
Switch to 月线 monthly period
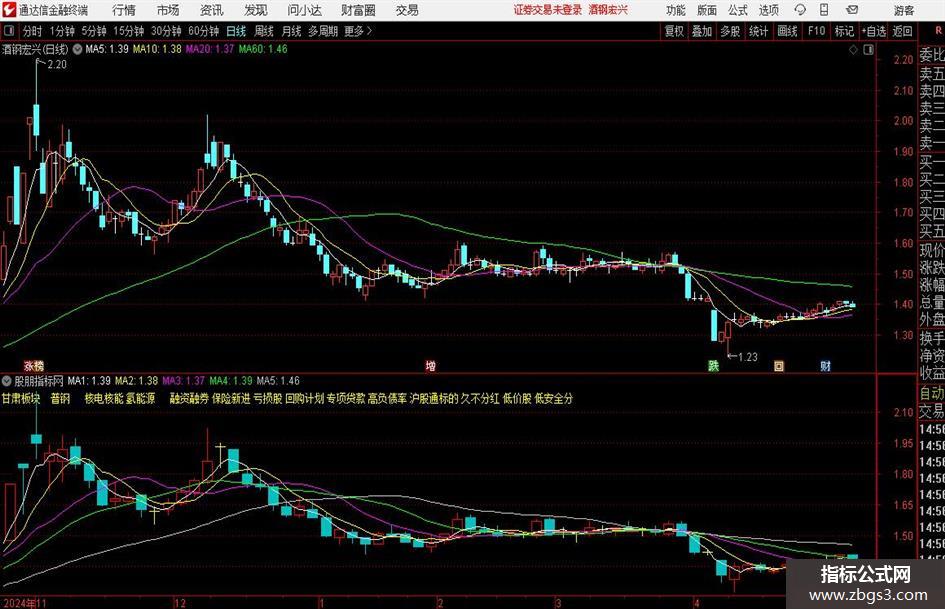[x=292, y=31]
